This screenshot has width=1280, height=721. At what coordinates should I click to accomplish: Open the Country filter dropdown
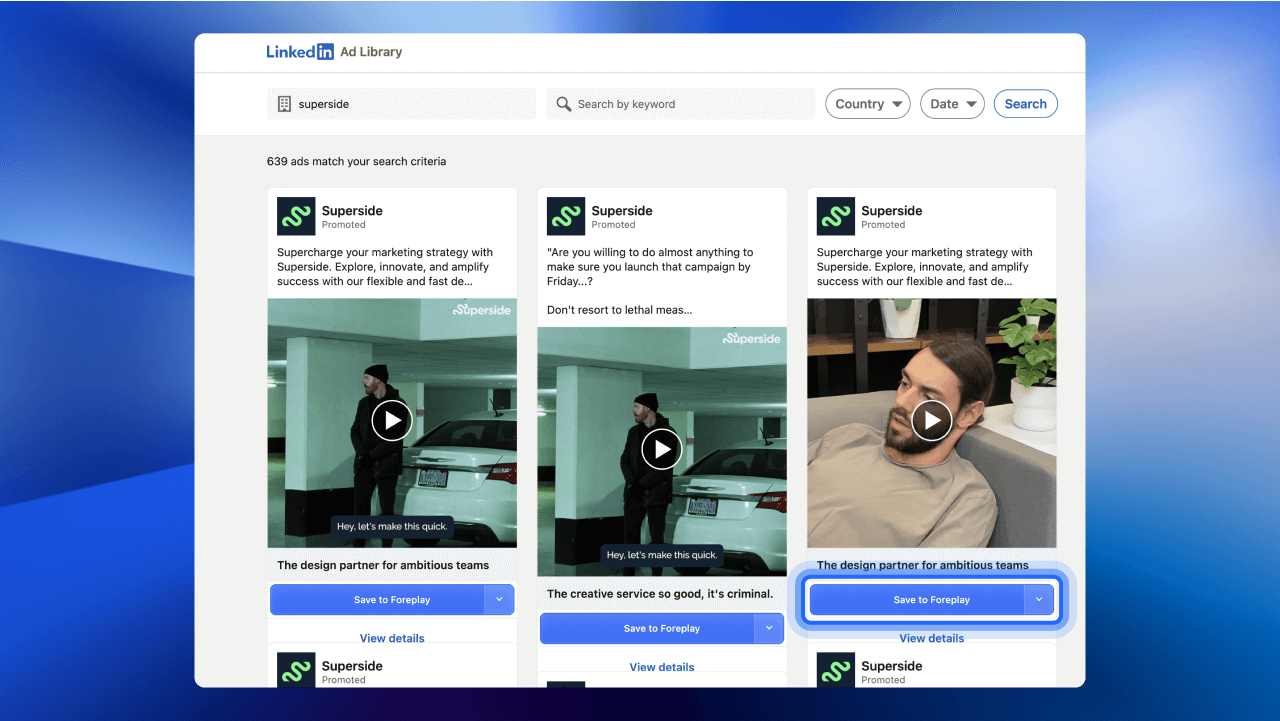[867, 103]
